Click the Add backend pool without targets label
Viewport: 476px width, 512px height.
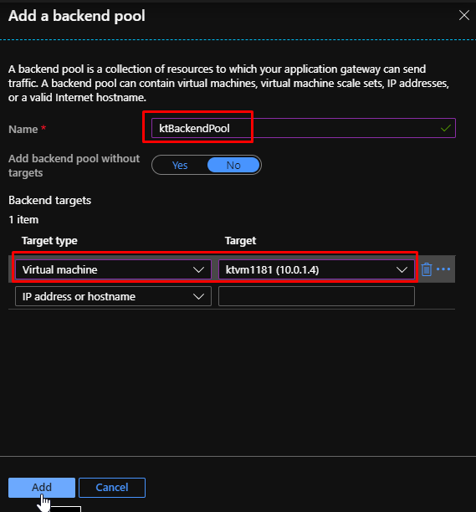[74, 166]
